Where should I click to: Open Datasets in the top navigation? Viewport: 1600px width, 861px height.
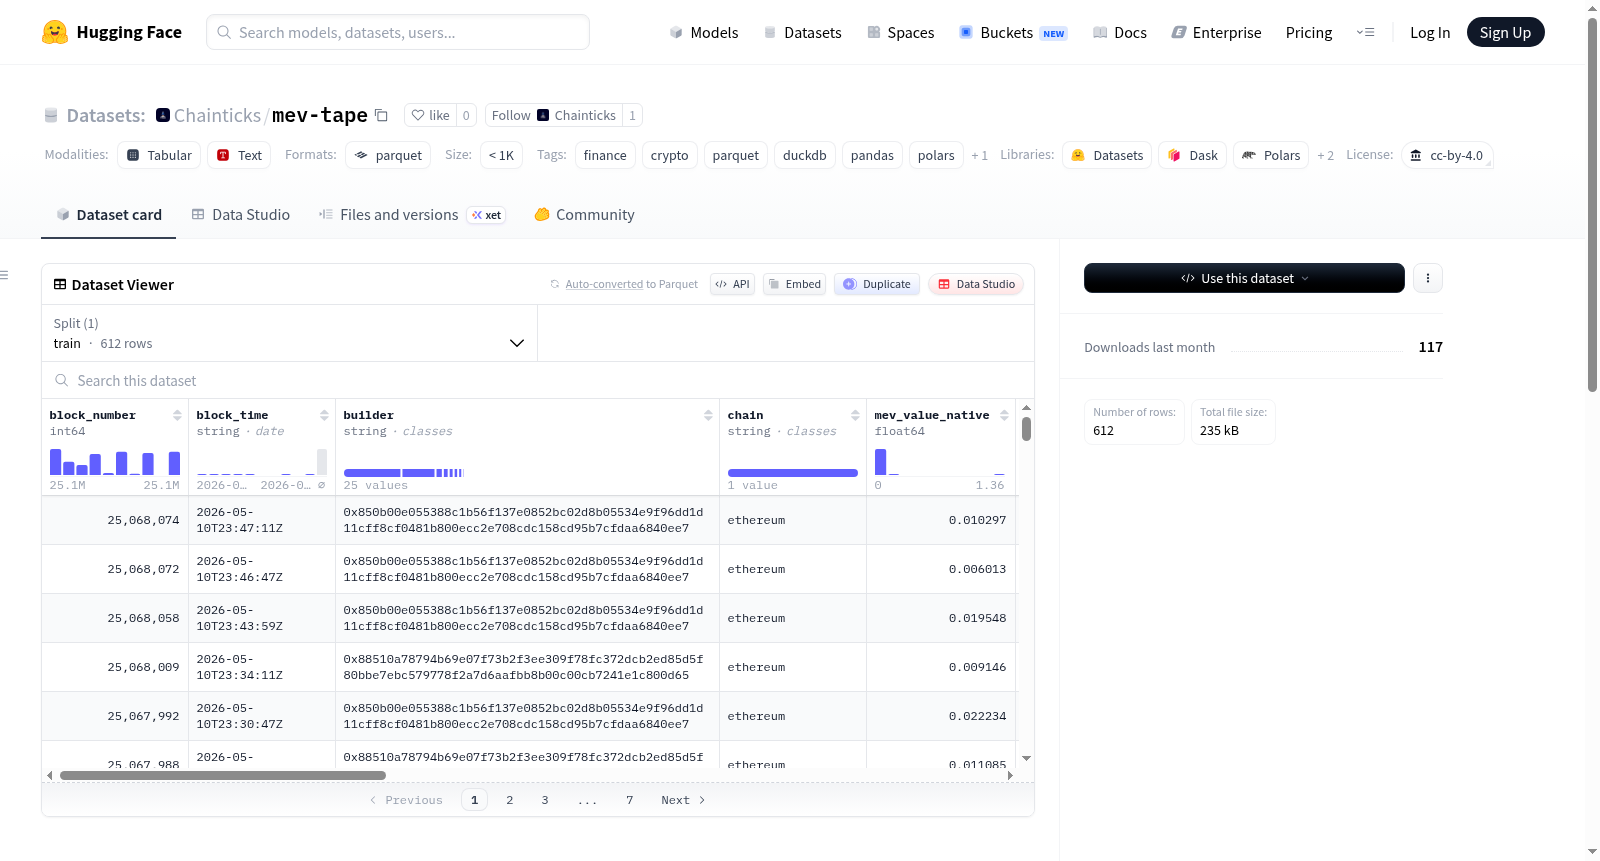click(x=802, y=32)
